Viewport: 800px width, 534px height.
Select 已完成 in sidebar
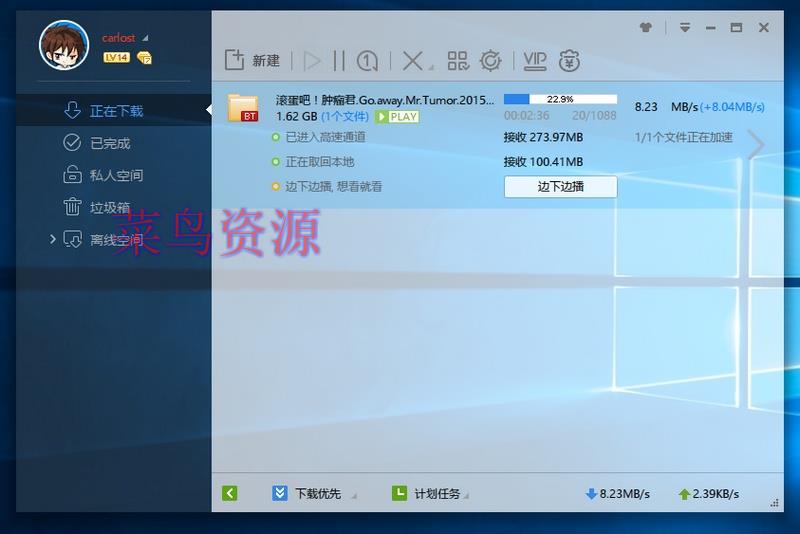click(x=113, y=143)
